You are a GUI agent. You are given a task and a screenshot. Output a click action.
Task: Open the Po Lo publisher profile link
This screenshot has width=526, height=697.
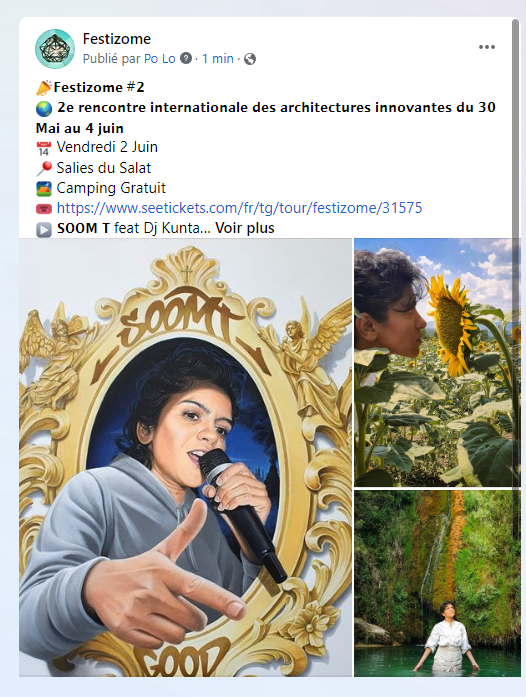[160, 58]
